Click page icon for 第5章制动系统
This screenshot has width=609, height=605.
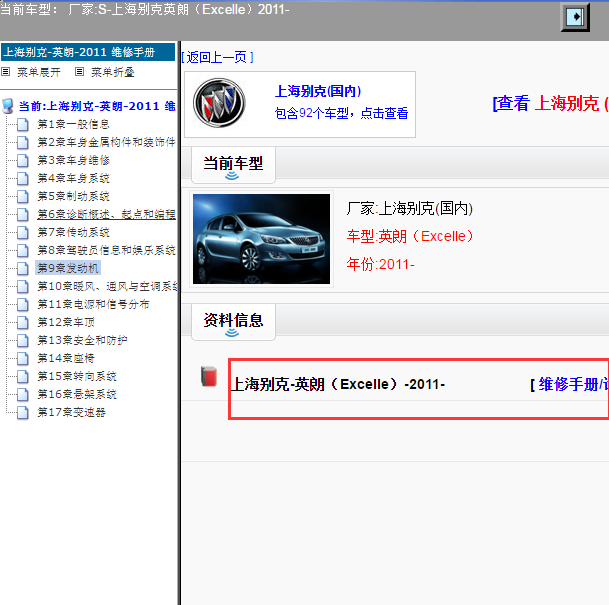23,196
